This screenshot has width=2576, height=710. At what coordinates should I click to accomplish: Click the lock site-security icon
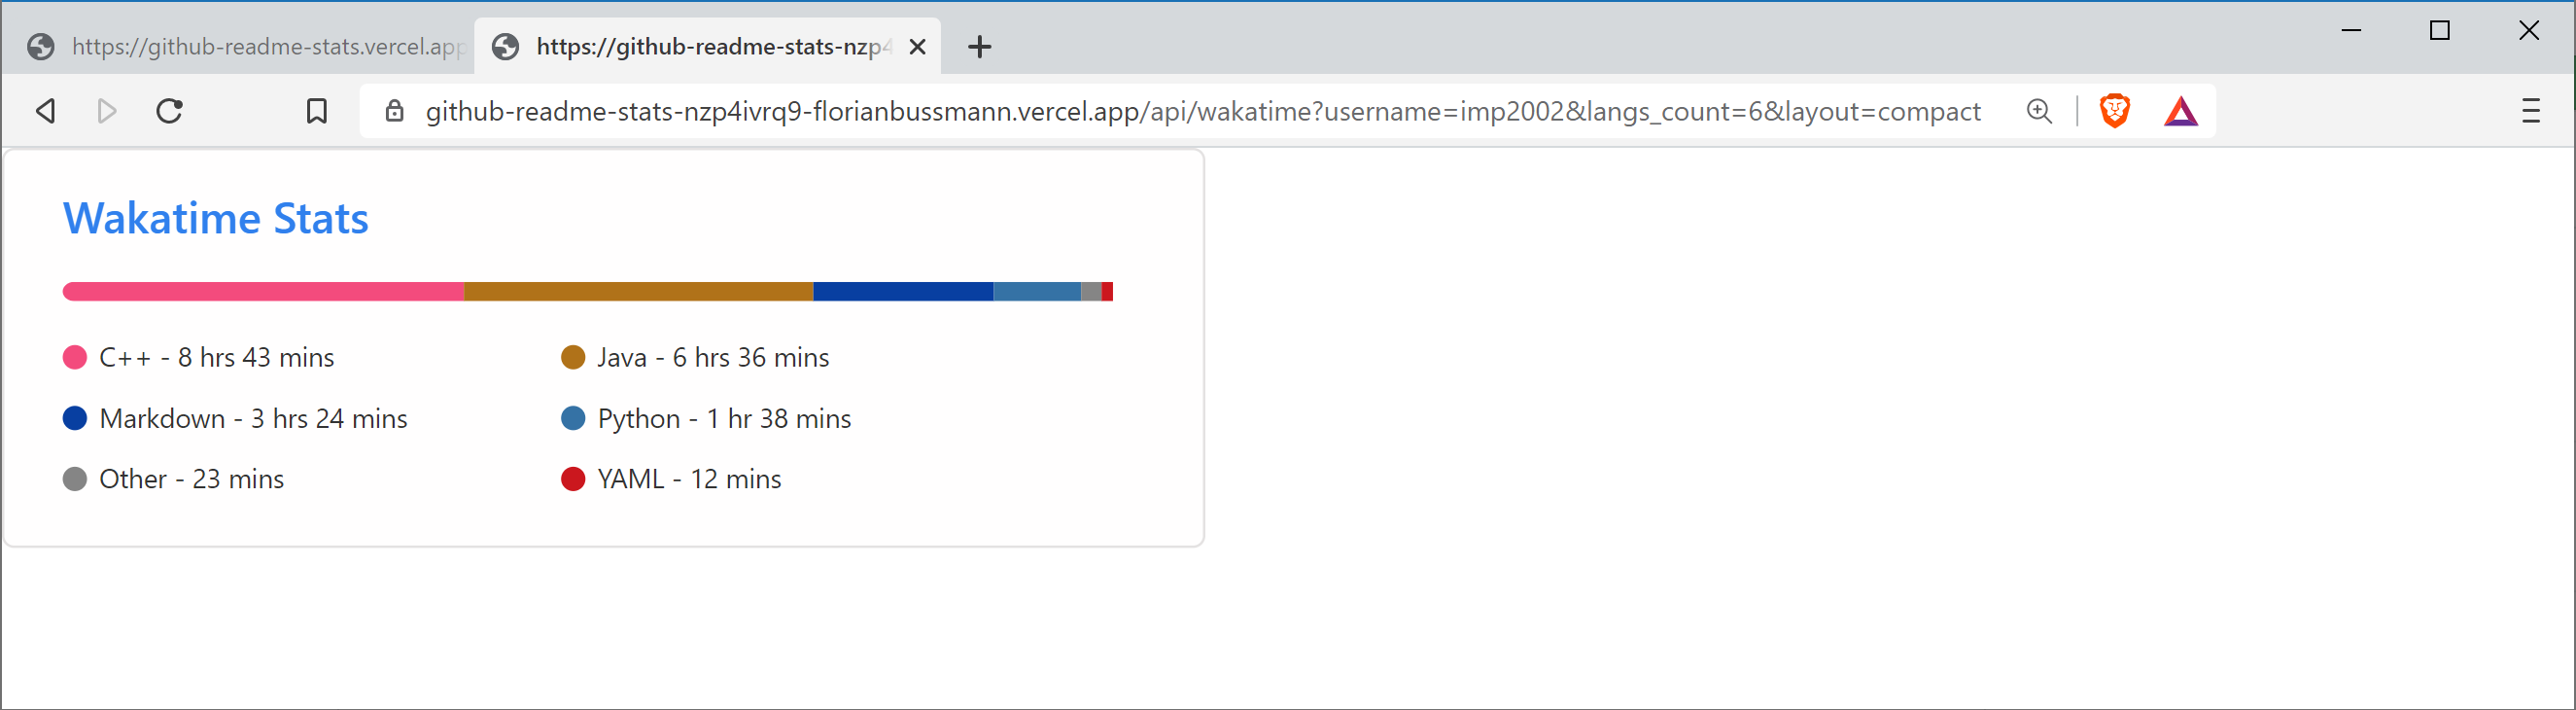pyautogui.click(x=395, y=111)
